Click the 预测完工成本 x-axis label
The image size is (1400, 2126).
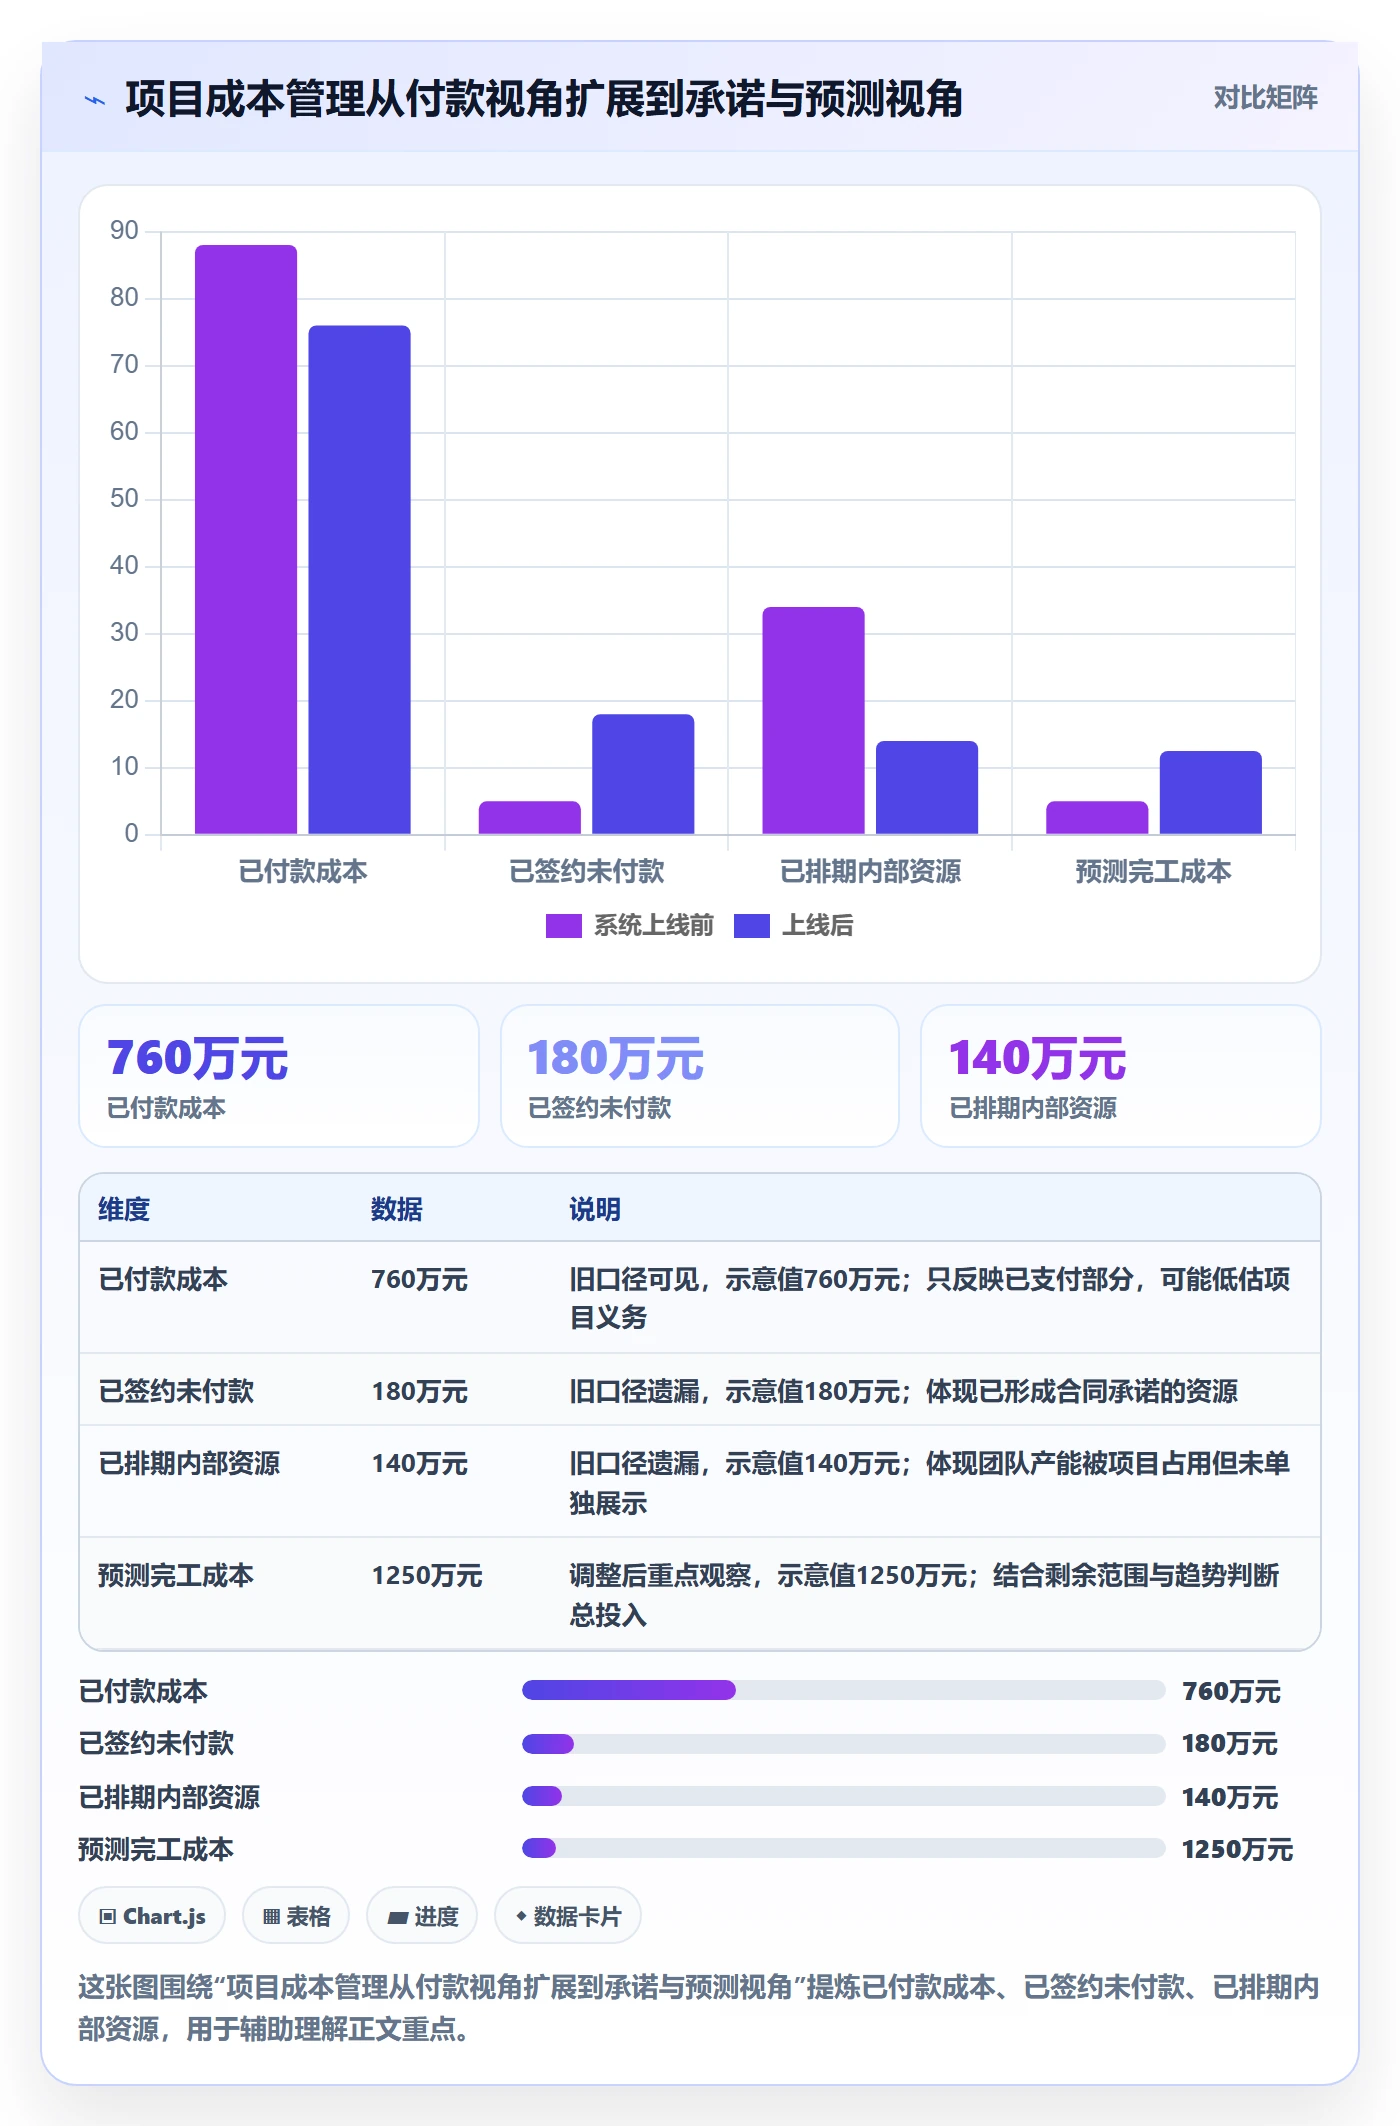tap(1153, 872)
